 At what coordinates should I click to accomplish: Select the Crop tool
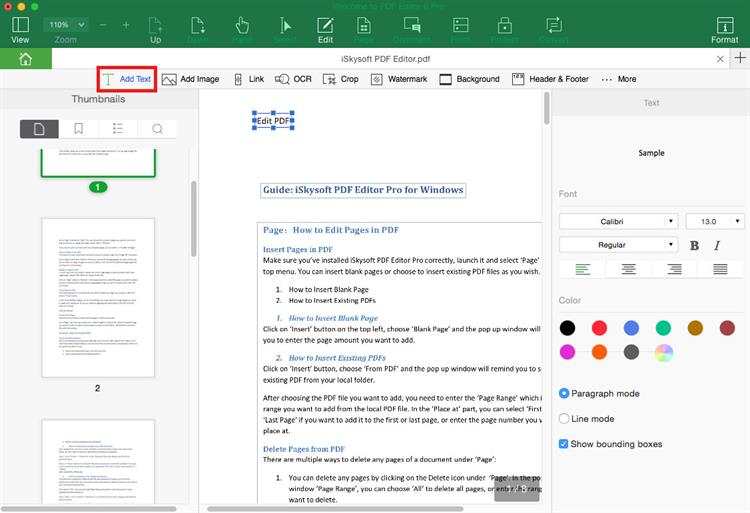(341, 79)
